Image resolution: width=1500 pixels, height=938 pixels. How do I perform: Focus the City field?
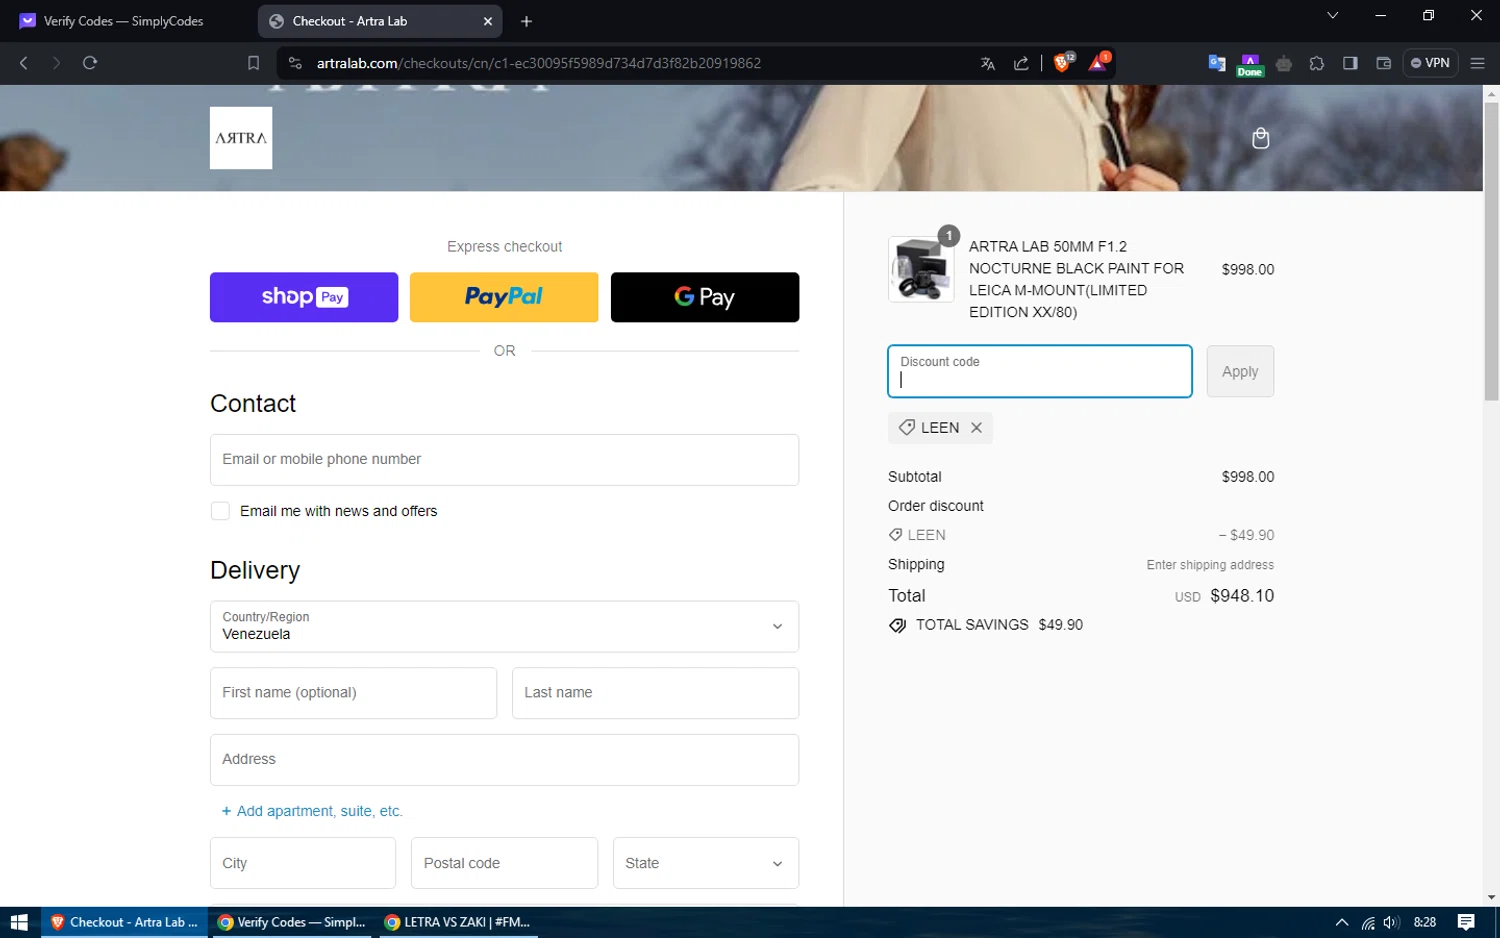pyautogui.click(x=303, y=863)
